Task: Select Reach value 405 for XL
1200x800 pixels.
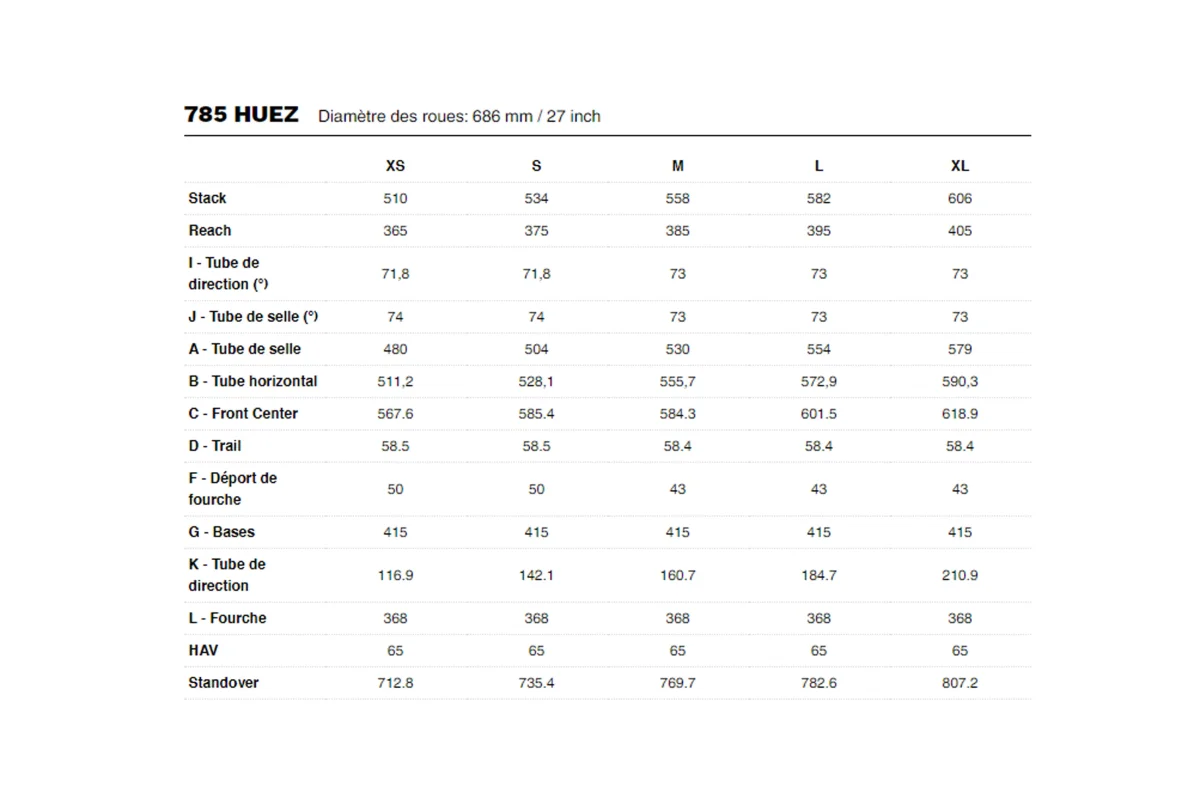Action: (960, 230)
